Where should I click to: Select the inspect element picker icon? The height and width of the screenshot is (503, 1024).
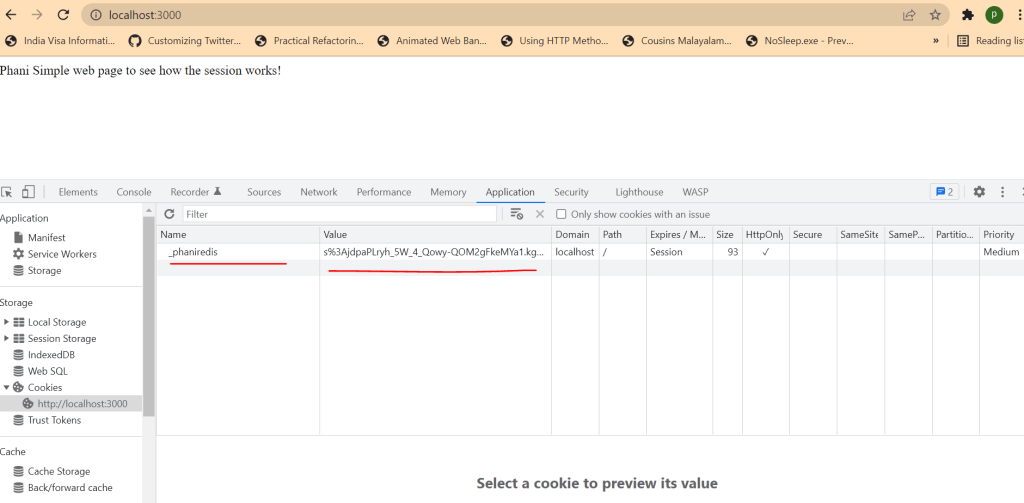(7, 192)
